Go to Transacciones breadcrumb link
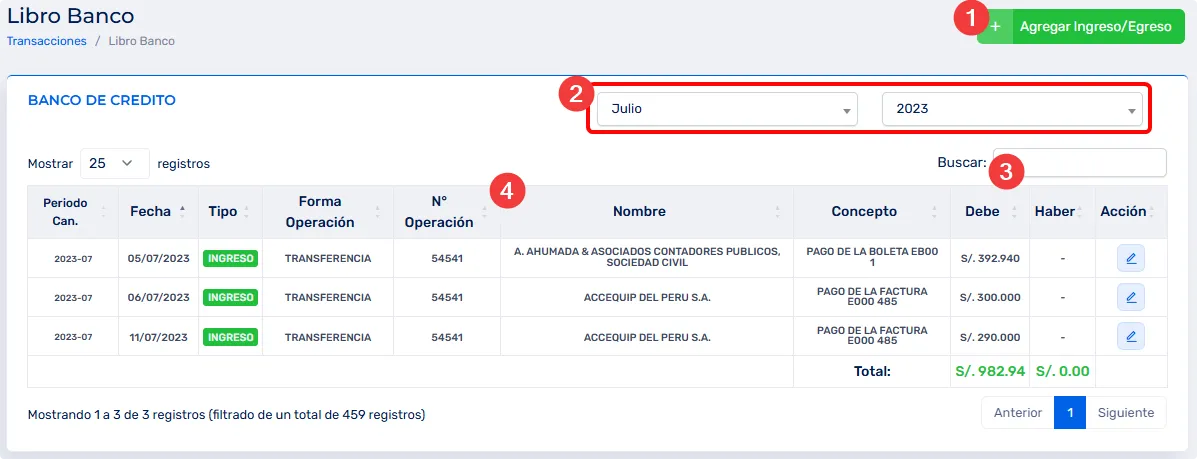Screen dimensions: 1197x459 (x=46, y=41)
